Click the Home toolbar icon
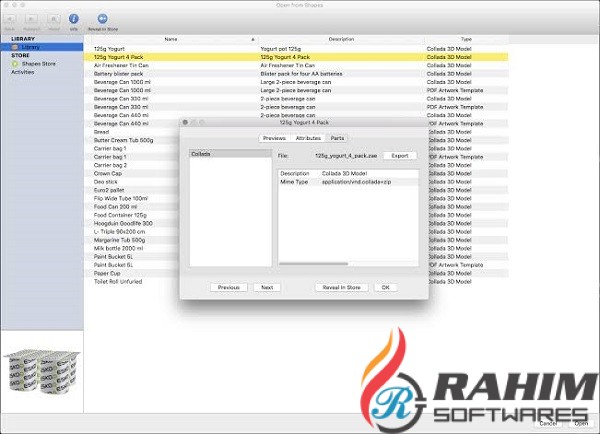Image resolution: width=600 pixels, height=434 pixels. point(54,19)
